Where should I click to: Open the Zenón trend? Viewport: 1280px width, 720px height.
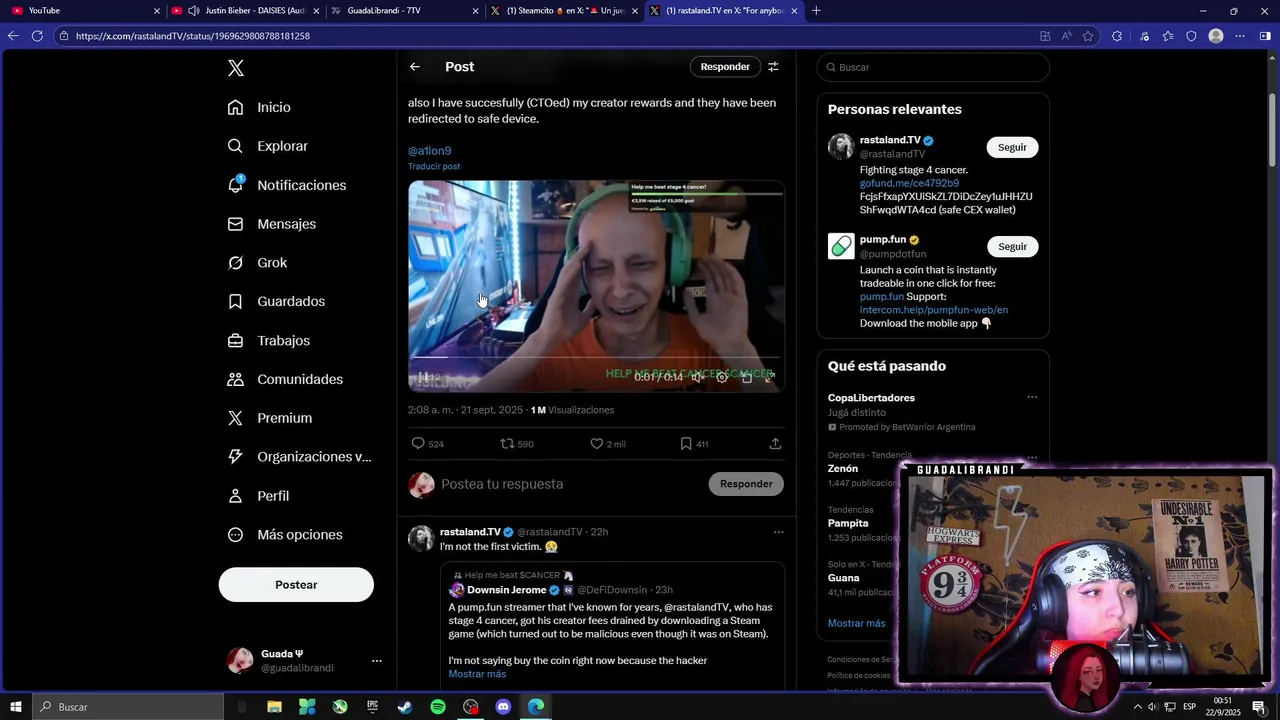tap(843, 468)
